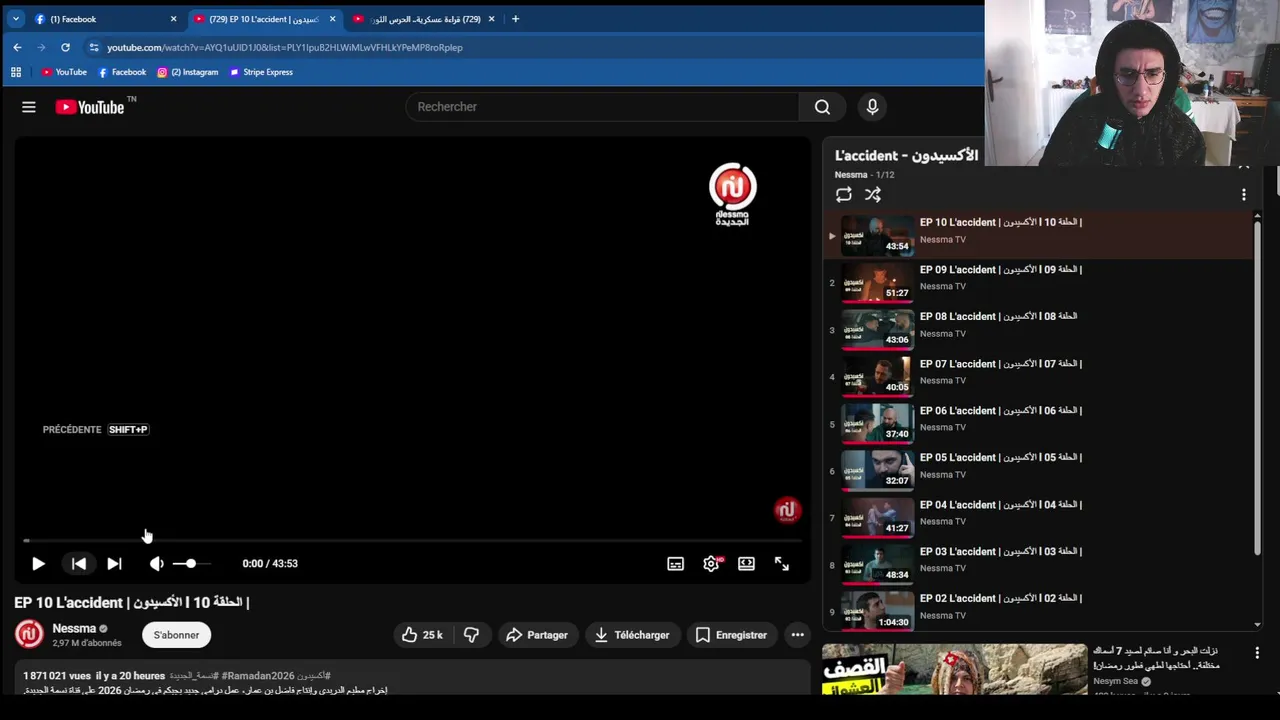1280x720 pixels.
Task: Enter fullscreen mode
Action: tap(782, 564)
